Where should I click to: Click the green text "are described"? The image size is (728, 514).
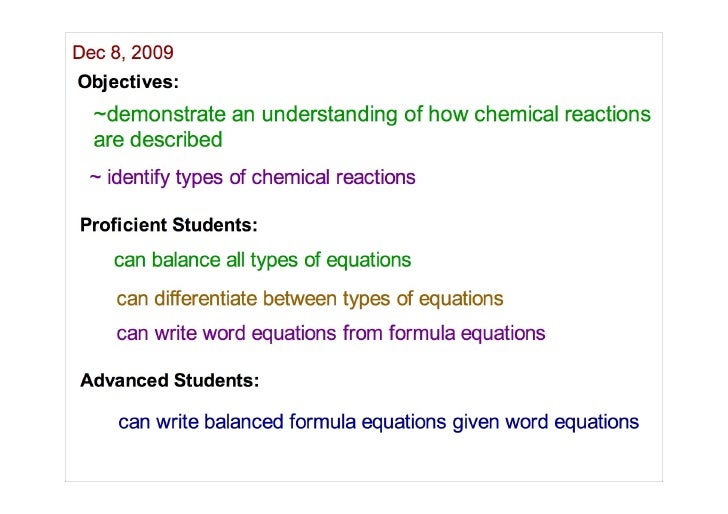pos(158,140)
